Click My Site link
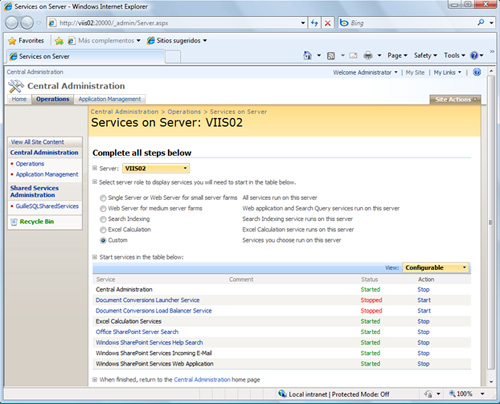The width and height of the screenshot is (500, 404). coord(415,72)
